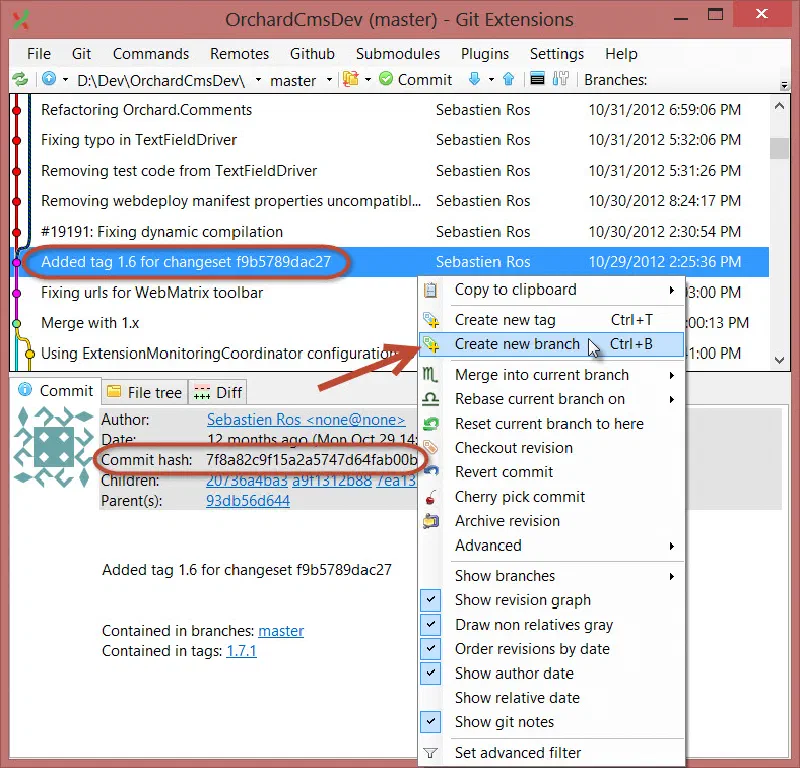Screen dimensions: 800x768
Task: Click the revision list vertical scrollbar thumb
Action: pos(779,148)
